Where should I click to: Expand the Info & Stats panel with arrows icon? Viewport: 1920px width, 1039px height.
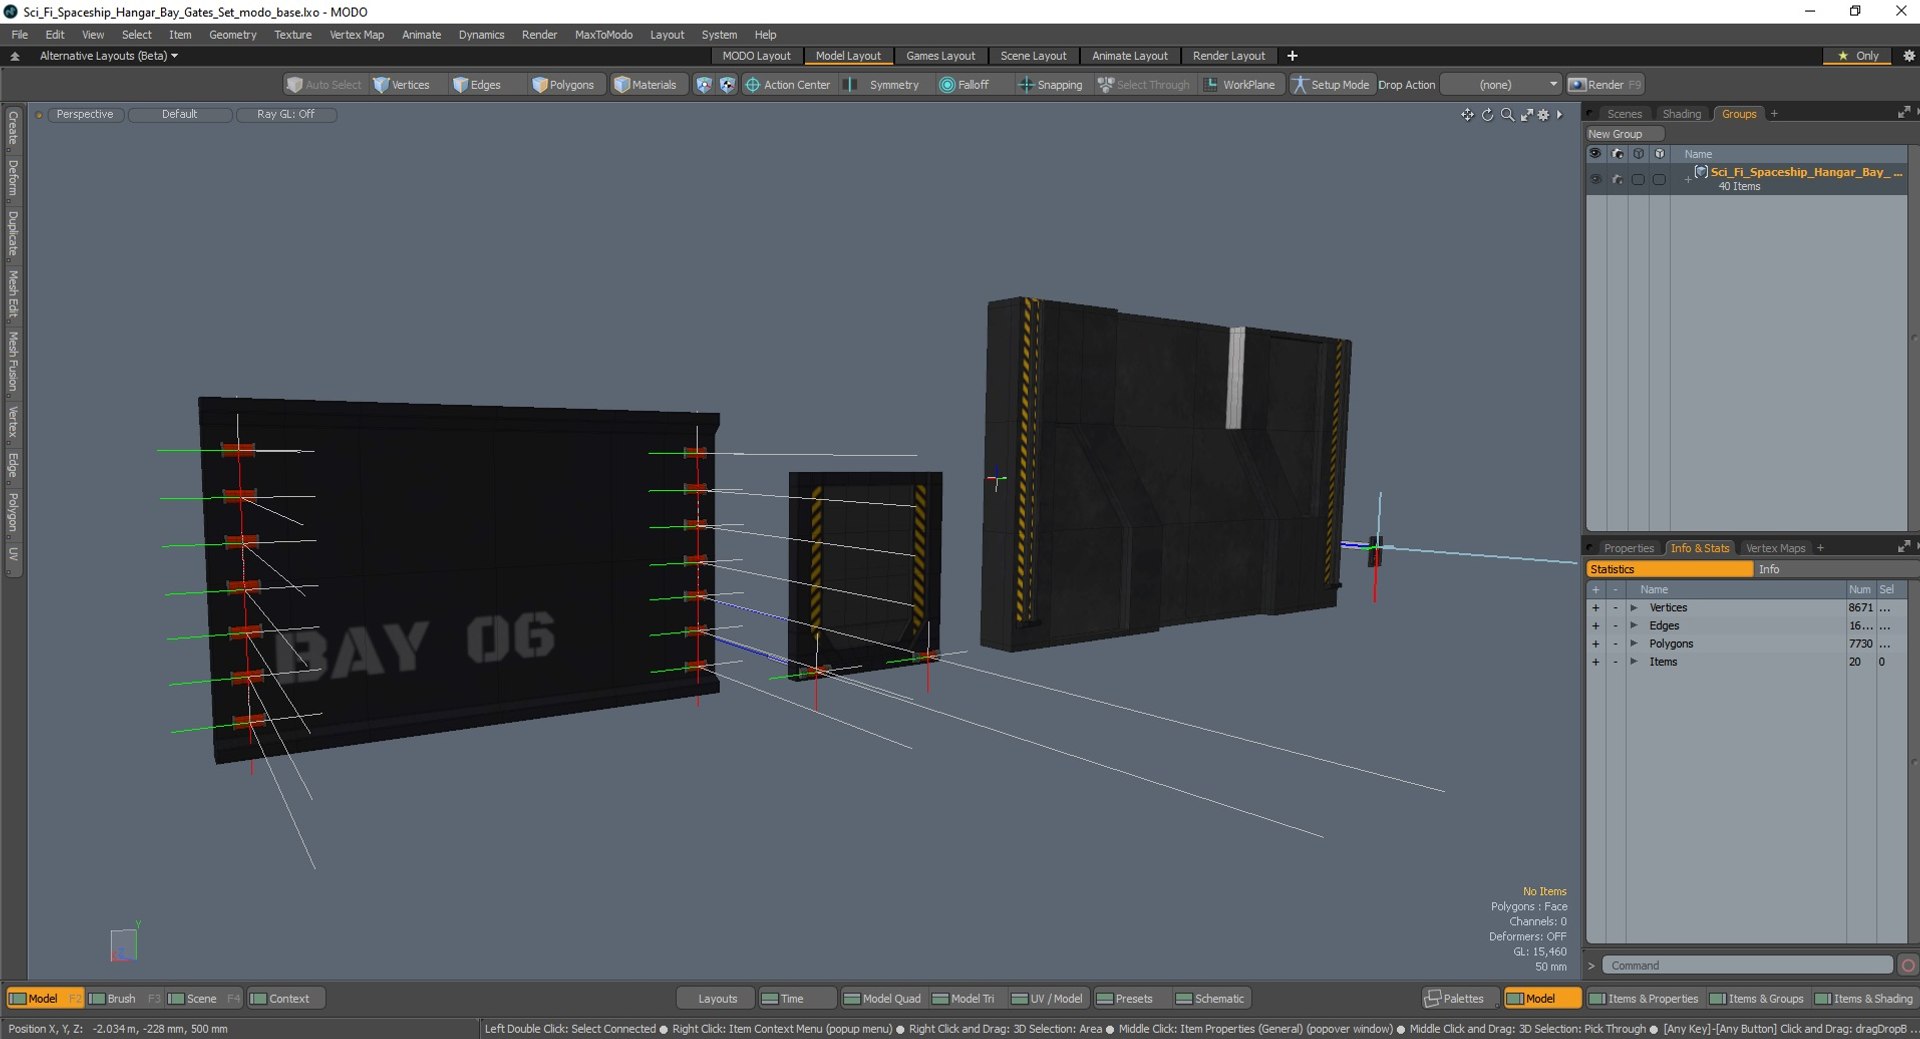coord(1904,547)
